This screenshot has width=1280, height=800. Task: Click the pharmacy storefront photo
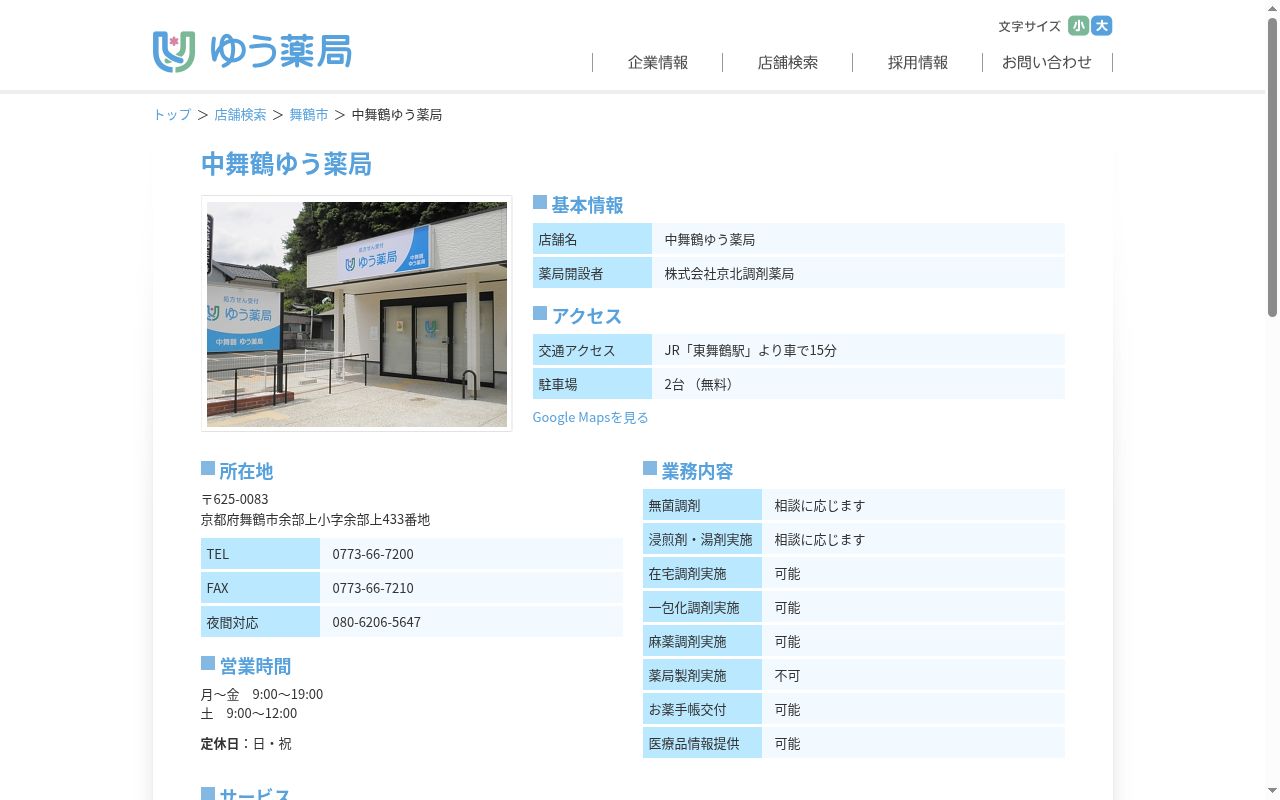[x=357, y=314]
